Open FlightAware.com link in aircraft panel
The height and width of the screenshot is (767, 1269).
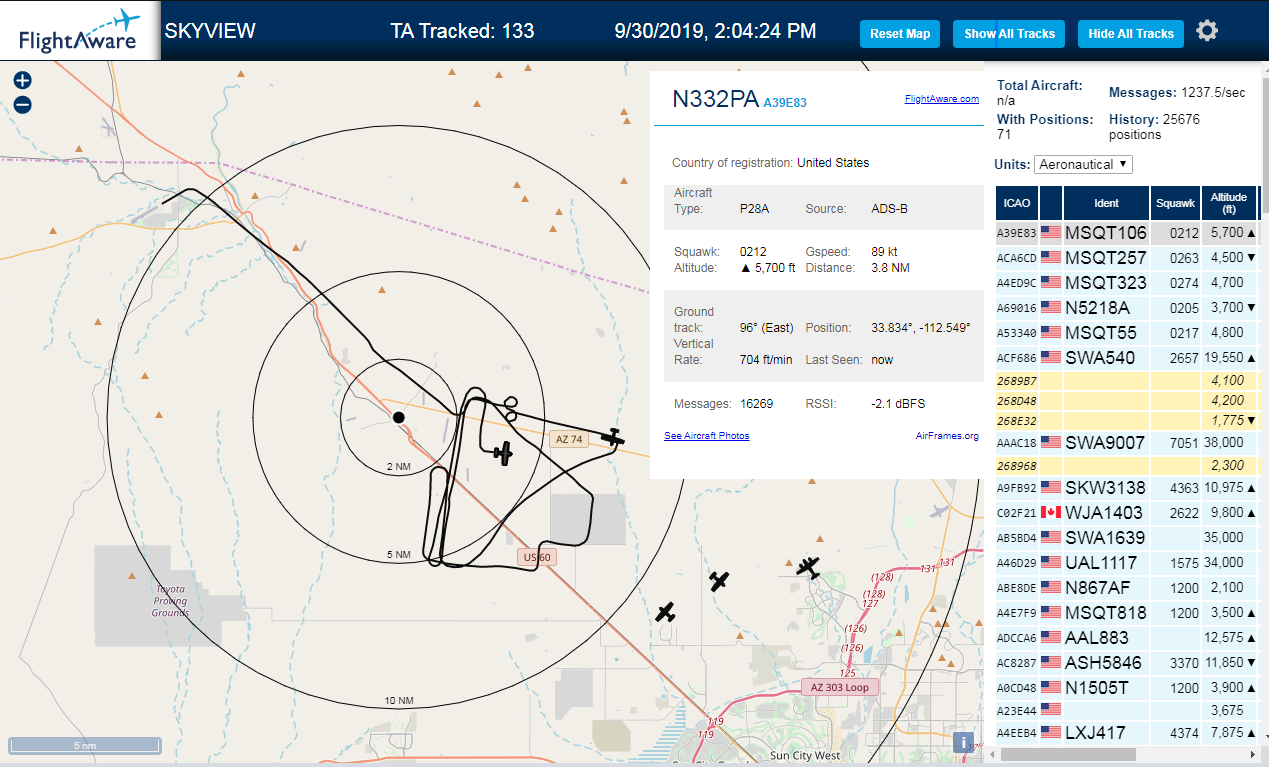pos(942,99)
